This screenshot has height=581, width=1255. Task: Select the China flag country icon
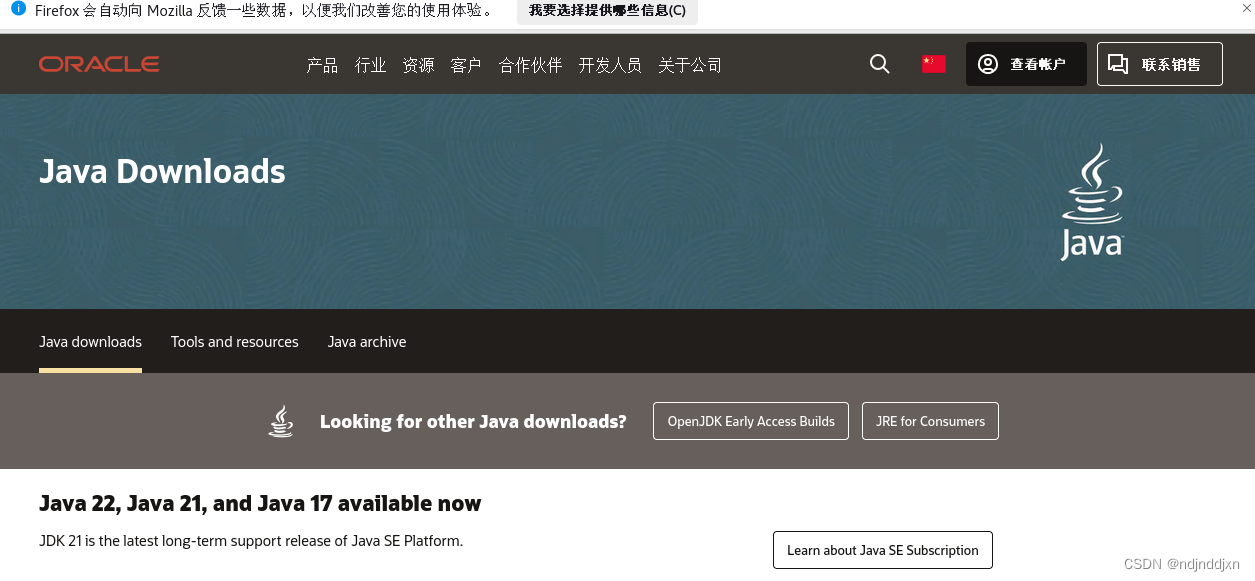[934, 64]
